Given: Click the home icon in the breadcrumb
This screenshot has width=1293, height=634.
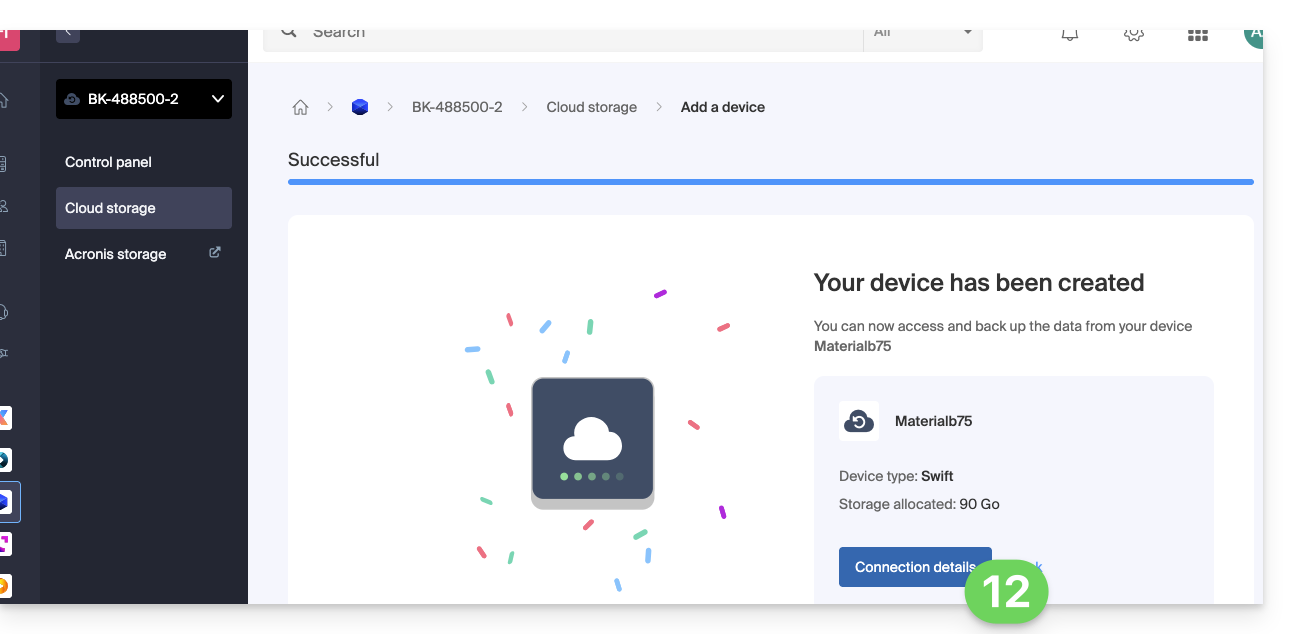Looking at the screenshot, I should pyautogui.click(x=300, y=108).
